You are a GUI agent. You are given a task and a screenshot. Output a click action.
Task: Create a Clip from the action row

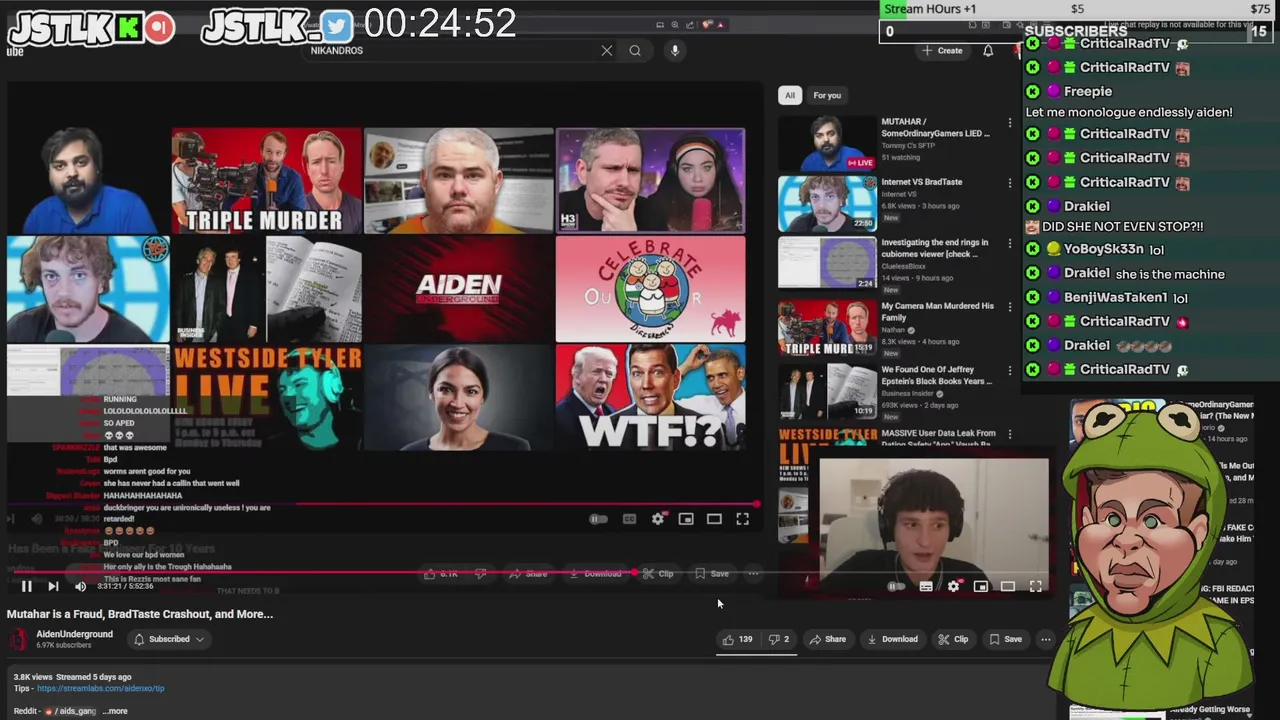952,639
